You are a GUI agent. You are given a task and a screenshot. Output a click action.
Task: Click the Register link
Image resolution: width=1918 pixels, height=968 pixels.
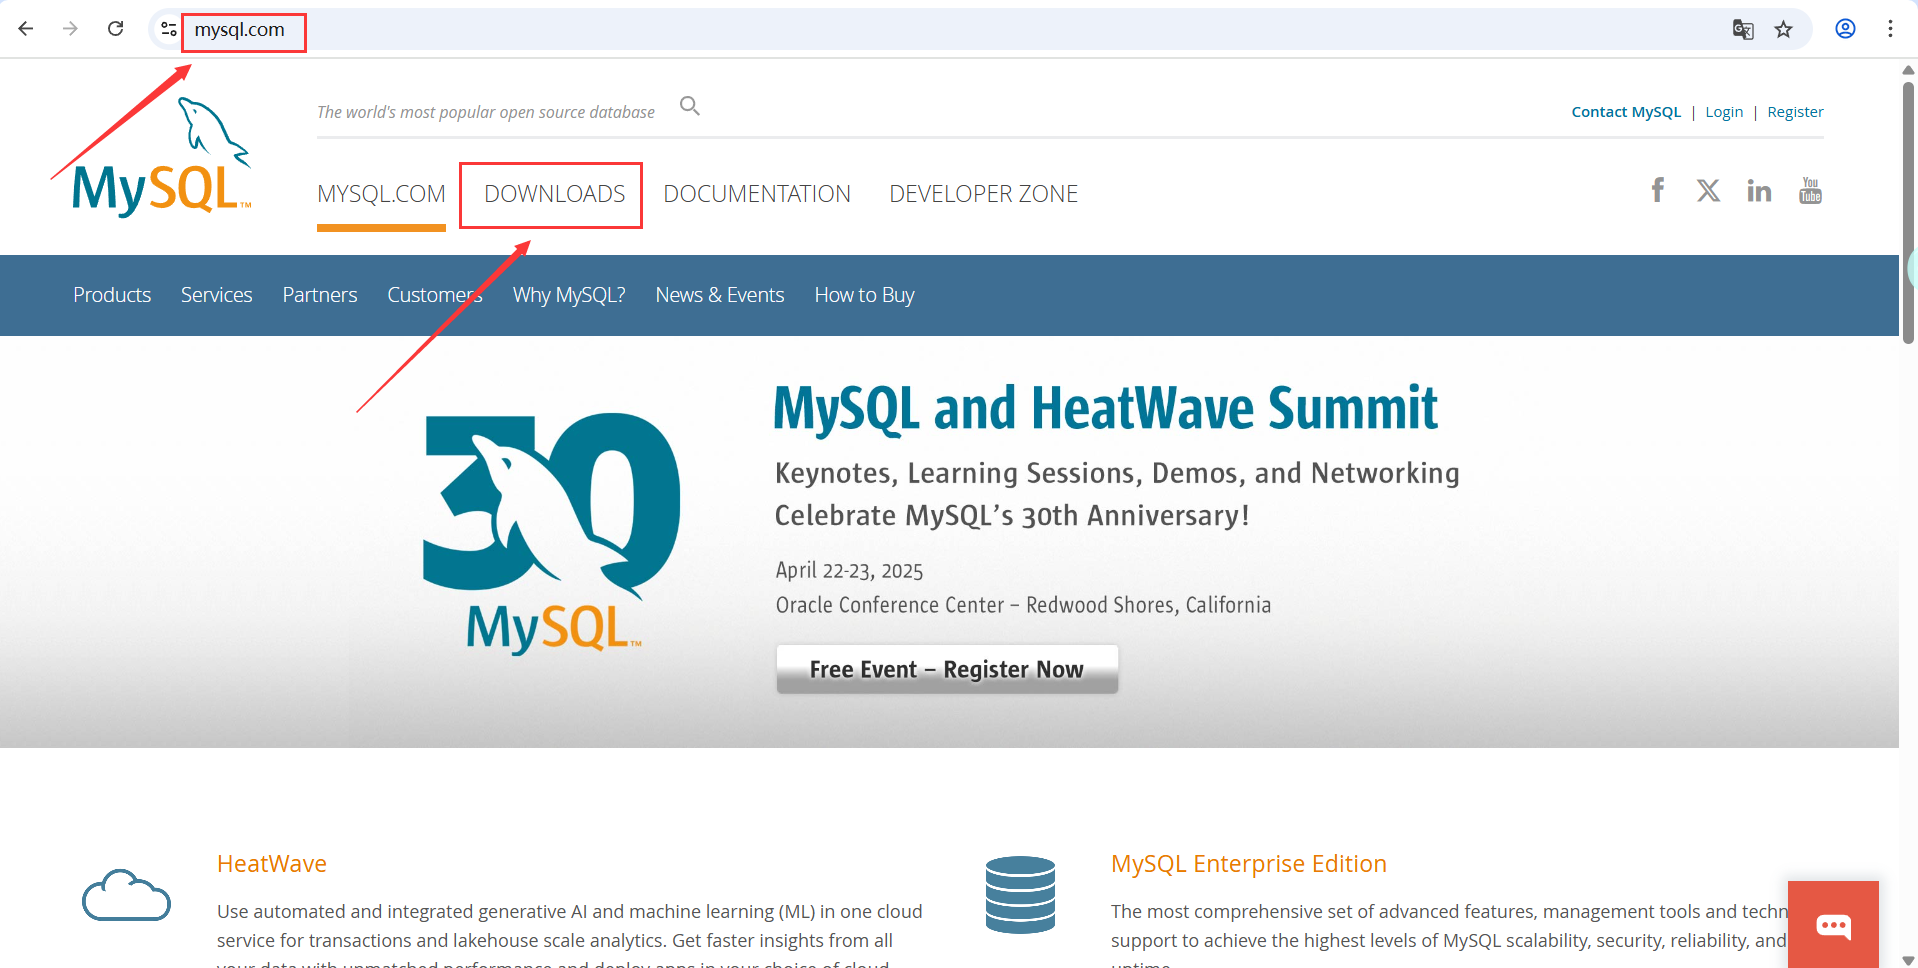[x=1795, y=112]
